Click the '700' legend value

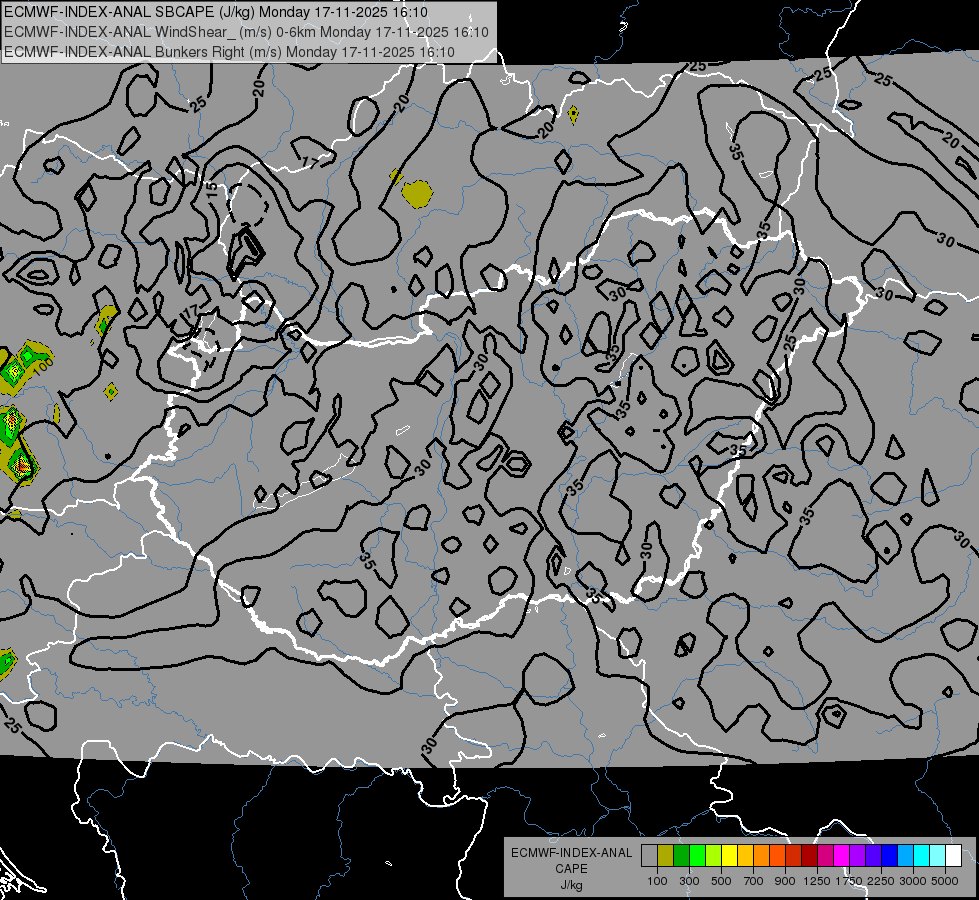[754, 881]
